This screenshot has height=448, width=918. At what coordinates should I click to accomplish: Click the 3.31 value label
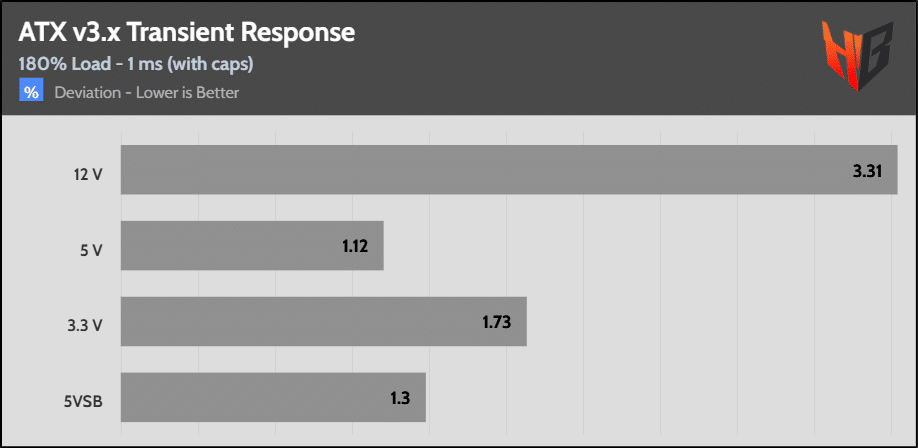click(867, 172)
